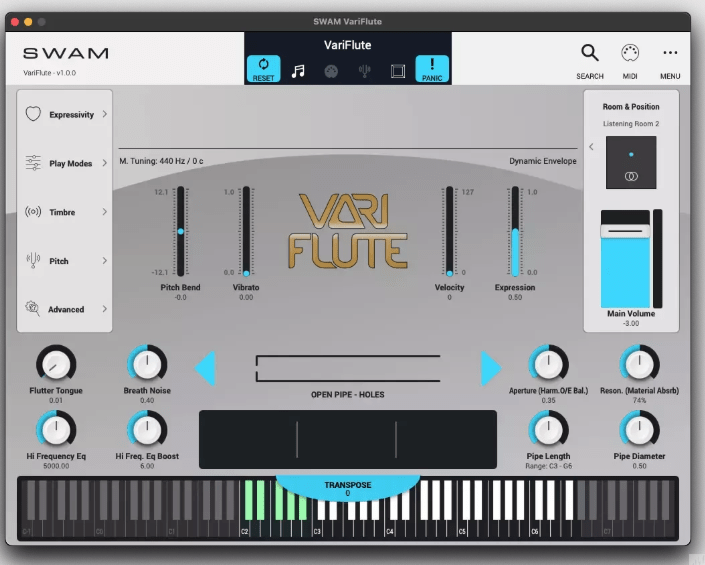The height and width of the screenshot is (565, 705).
Task: Click the Main Volume fader handle
Action: coord(625,231)
